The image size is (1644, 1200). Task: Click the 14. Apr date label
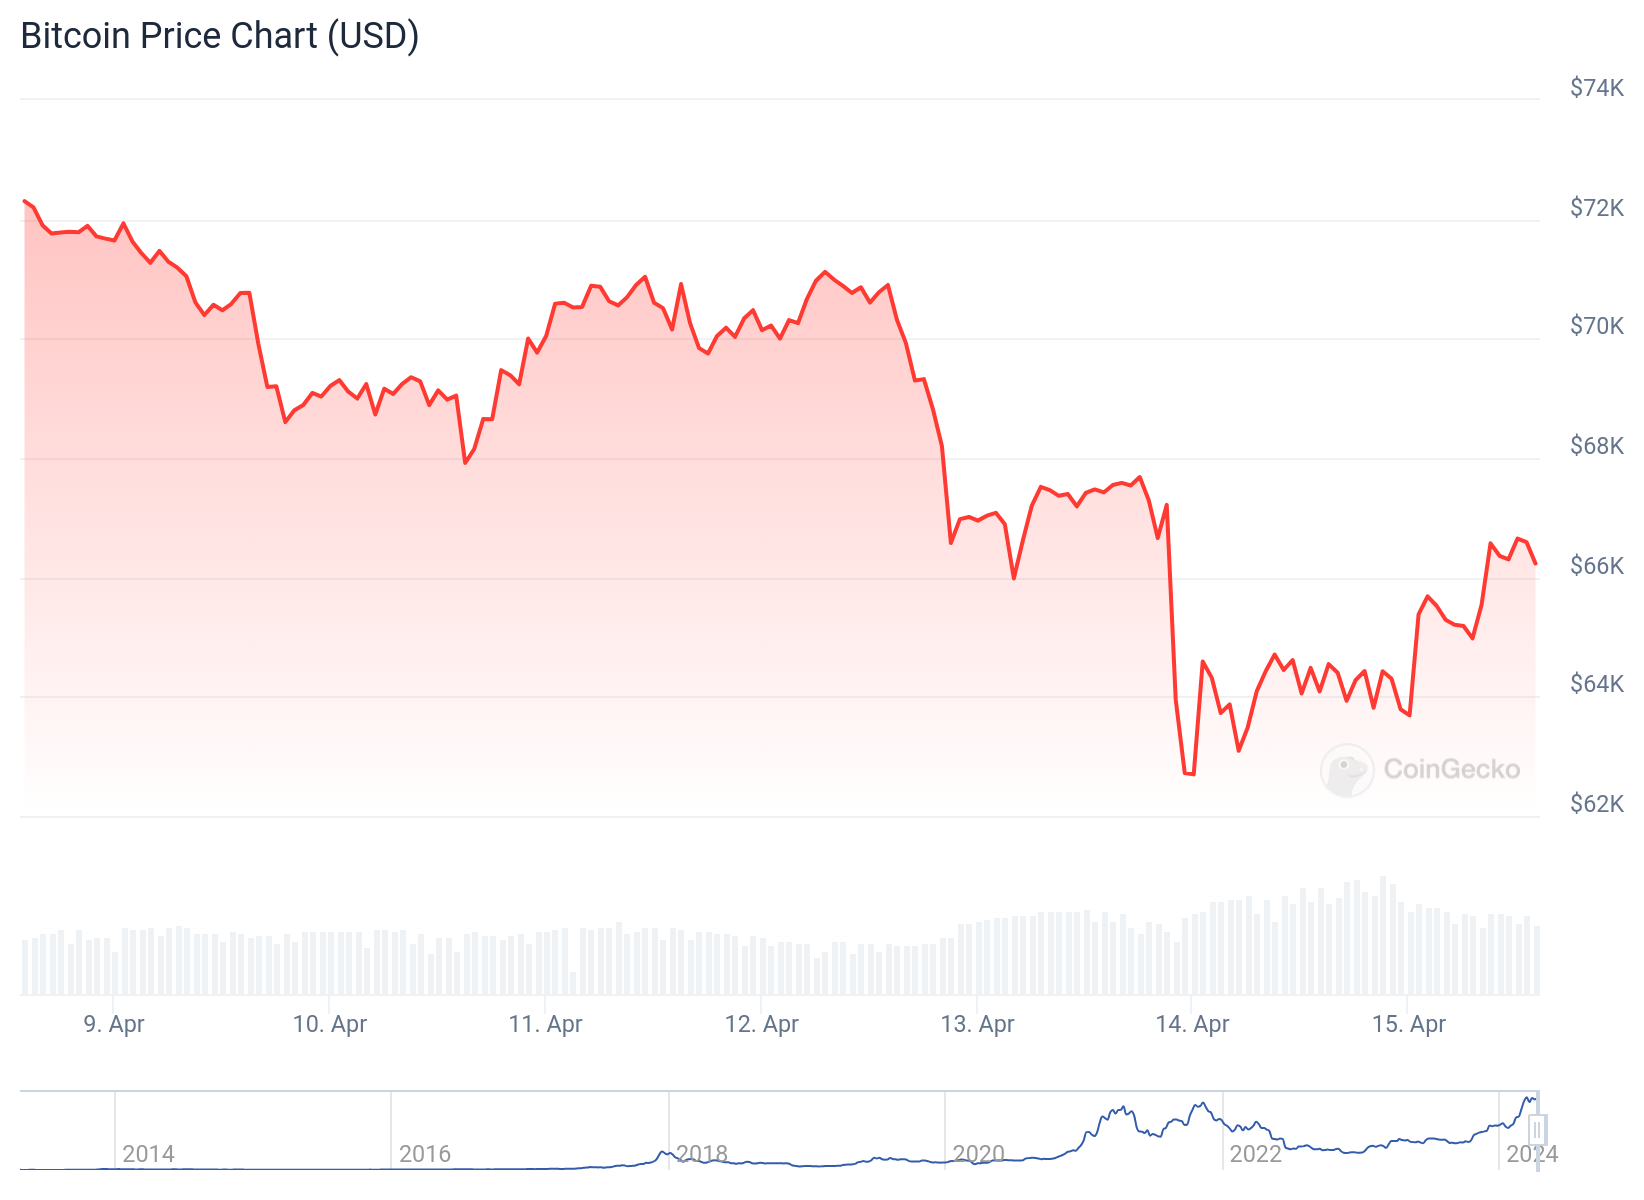tap(1193, 1024)
